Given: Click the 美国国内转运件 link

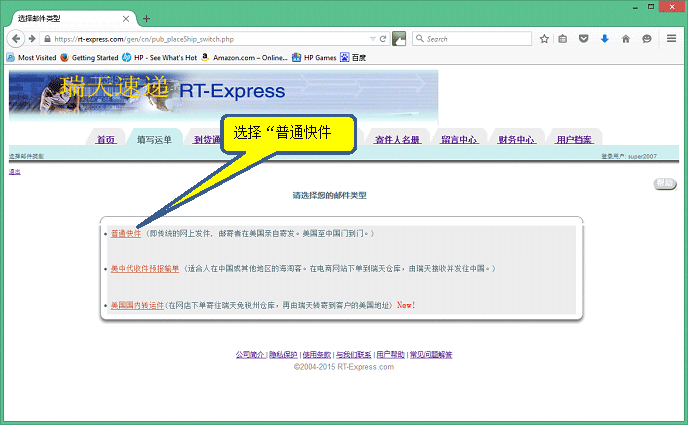Looking at the screenshot, I should coord(136,305).
